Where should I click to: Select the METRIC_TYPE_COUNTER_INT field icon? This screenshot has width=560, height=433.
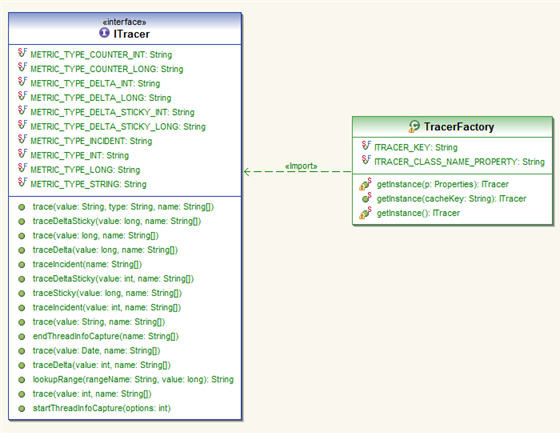pos(22,53)
